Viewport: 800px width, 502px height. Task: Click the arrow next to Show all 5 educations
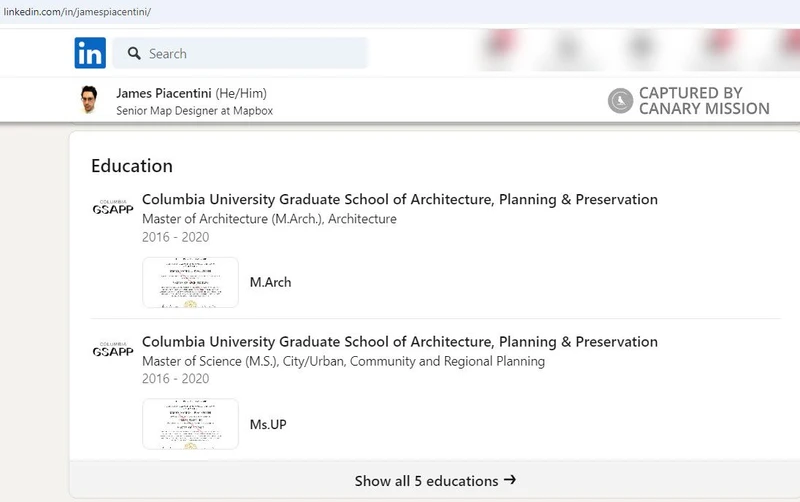[x=510, y=480]
